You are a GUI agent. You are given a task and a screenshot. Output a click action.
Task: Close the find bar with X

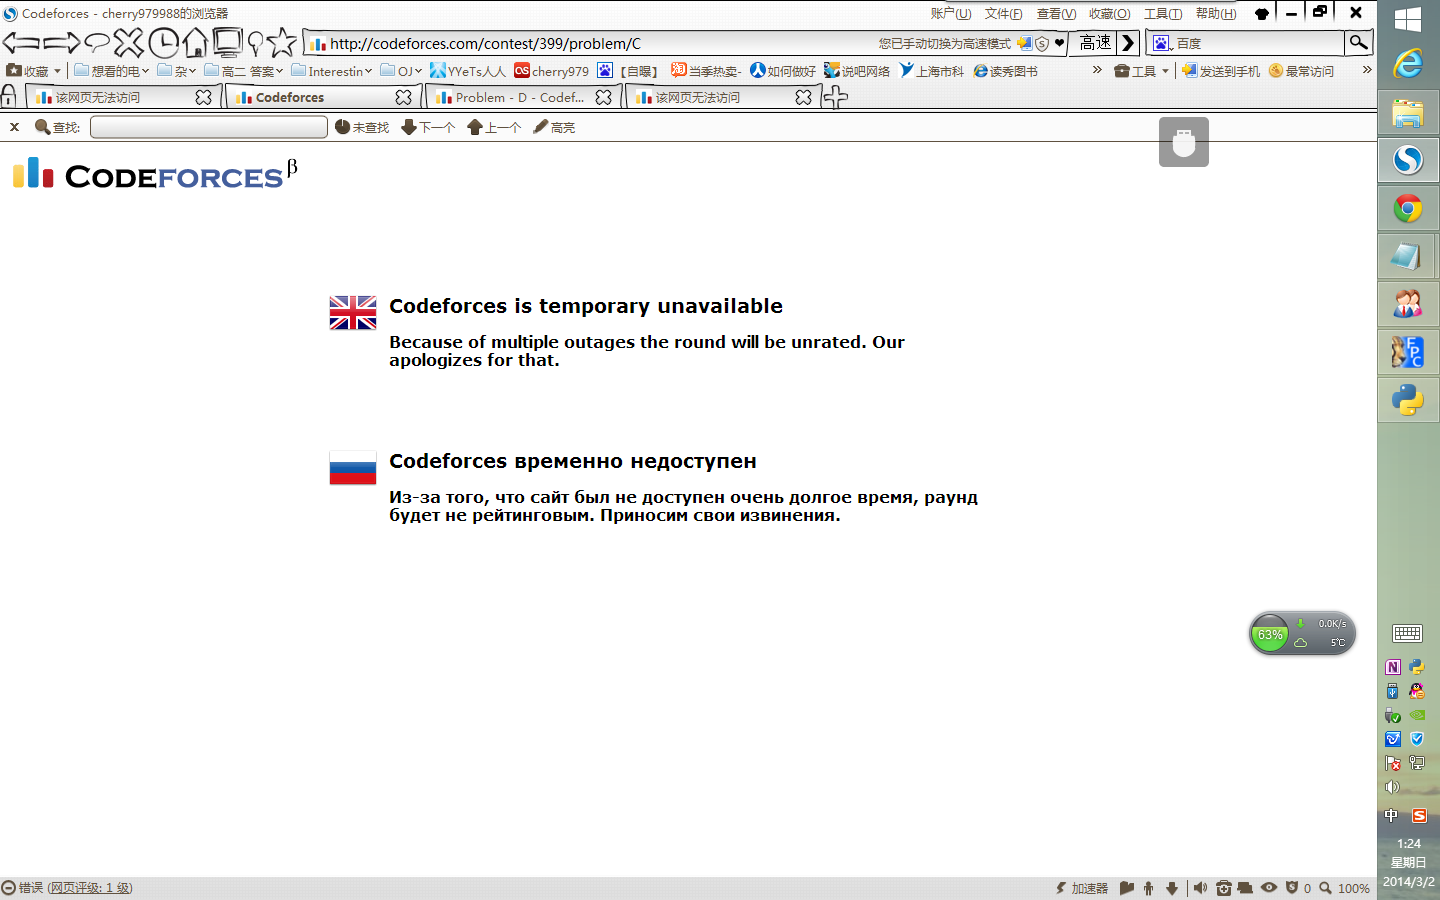click(14, 127)
